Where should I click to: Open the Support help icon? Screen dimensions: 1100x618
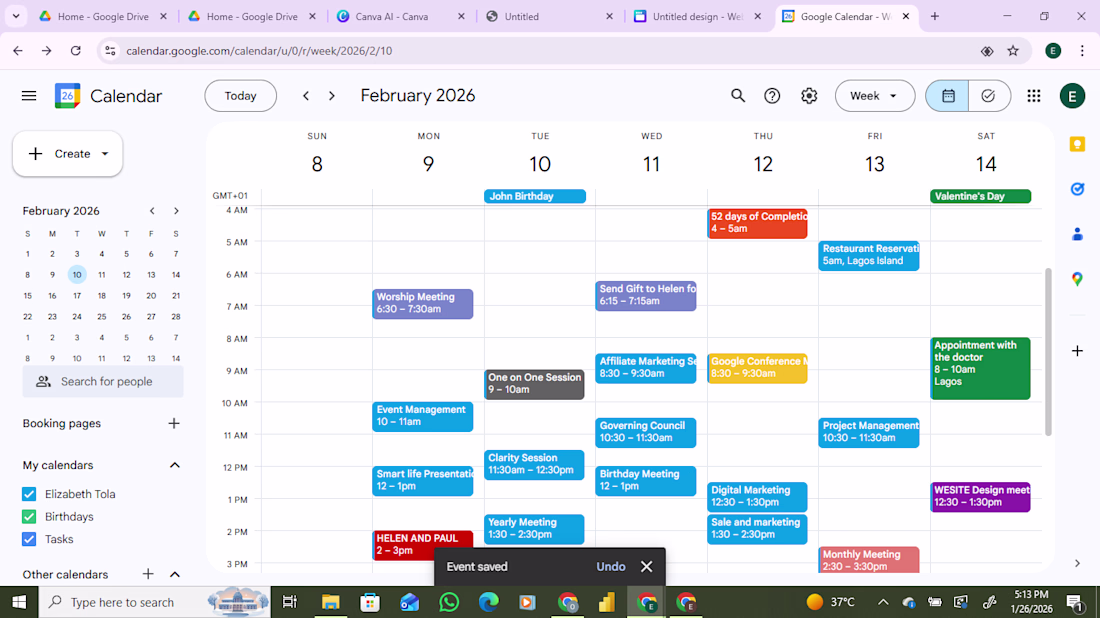pos(772,95)
